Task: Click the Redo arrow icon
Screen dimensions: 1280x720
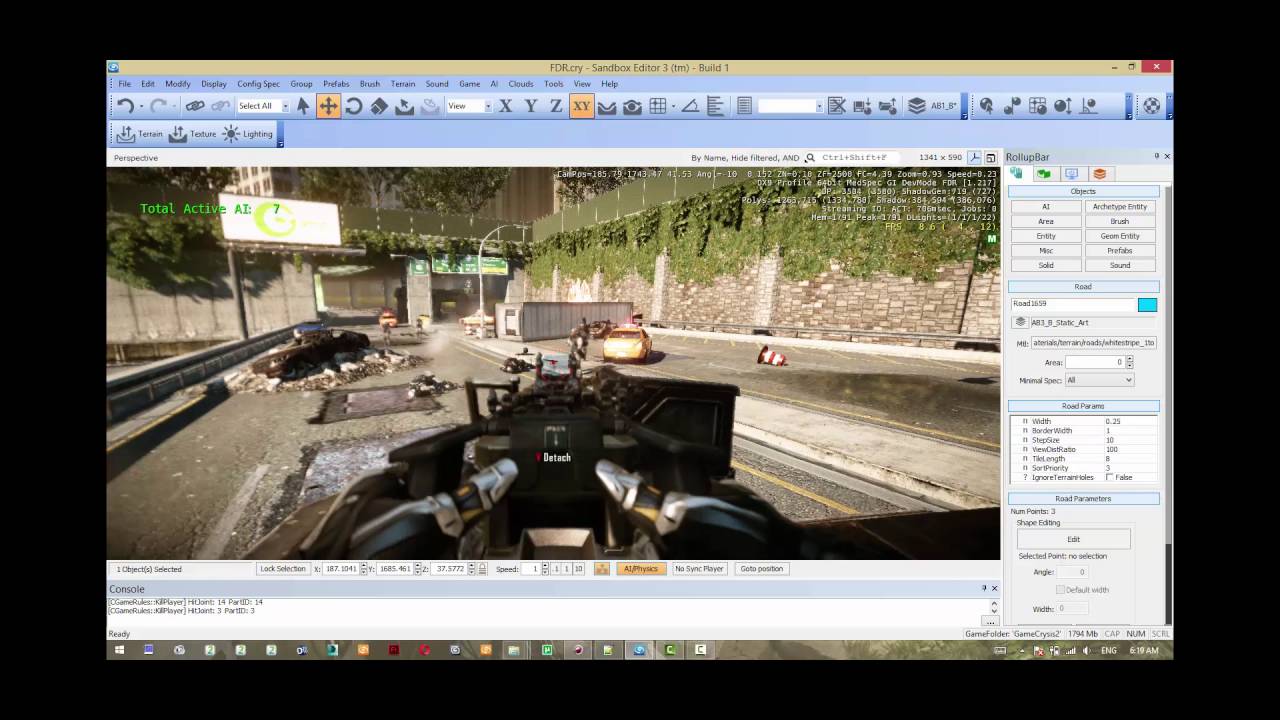Action: point(159,106)
